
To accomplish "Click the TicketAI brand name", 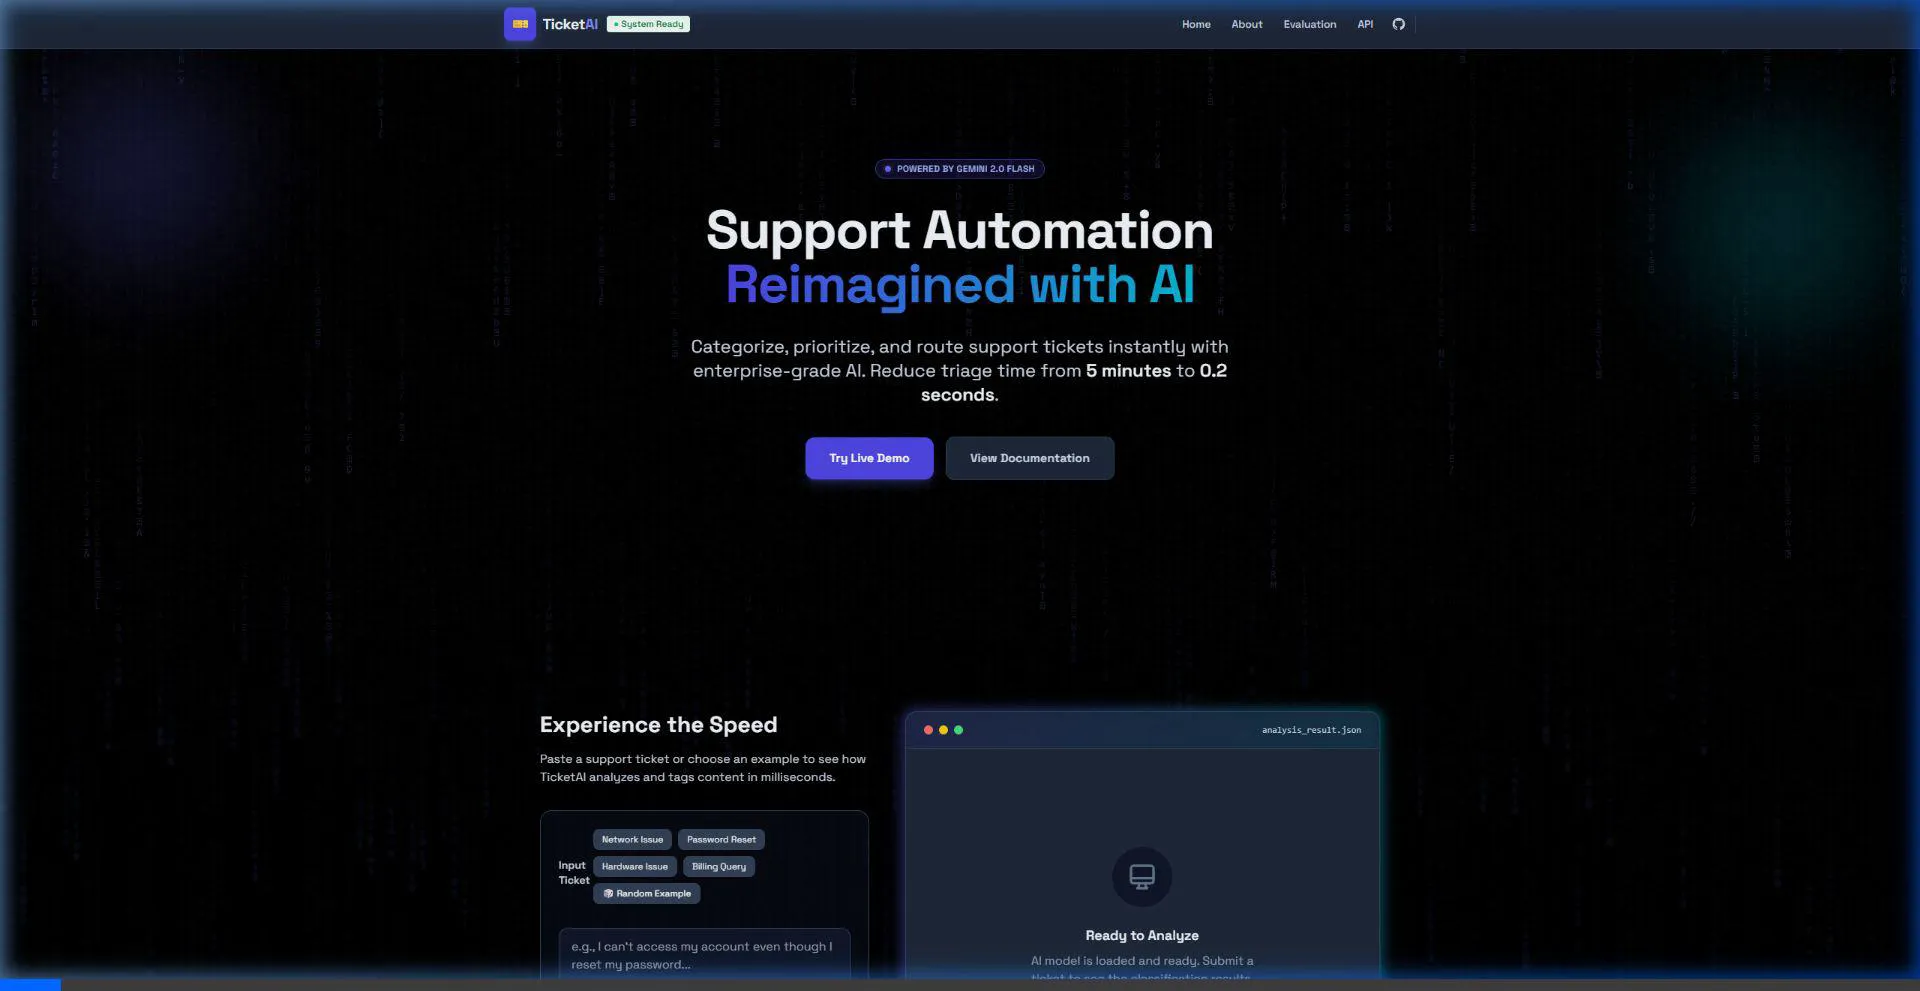I will tap(570, 24).
